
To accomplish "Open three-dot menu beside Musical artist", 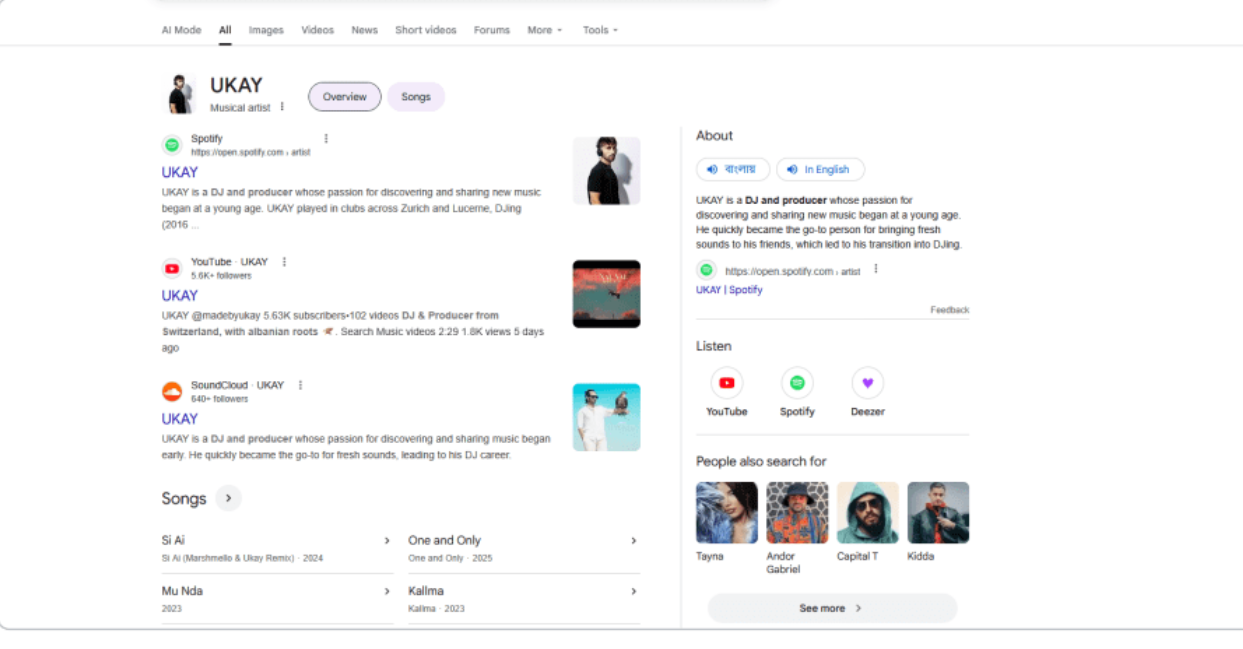I will point(282,107).
